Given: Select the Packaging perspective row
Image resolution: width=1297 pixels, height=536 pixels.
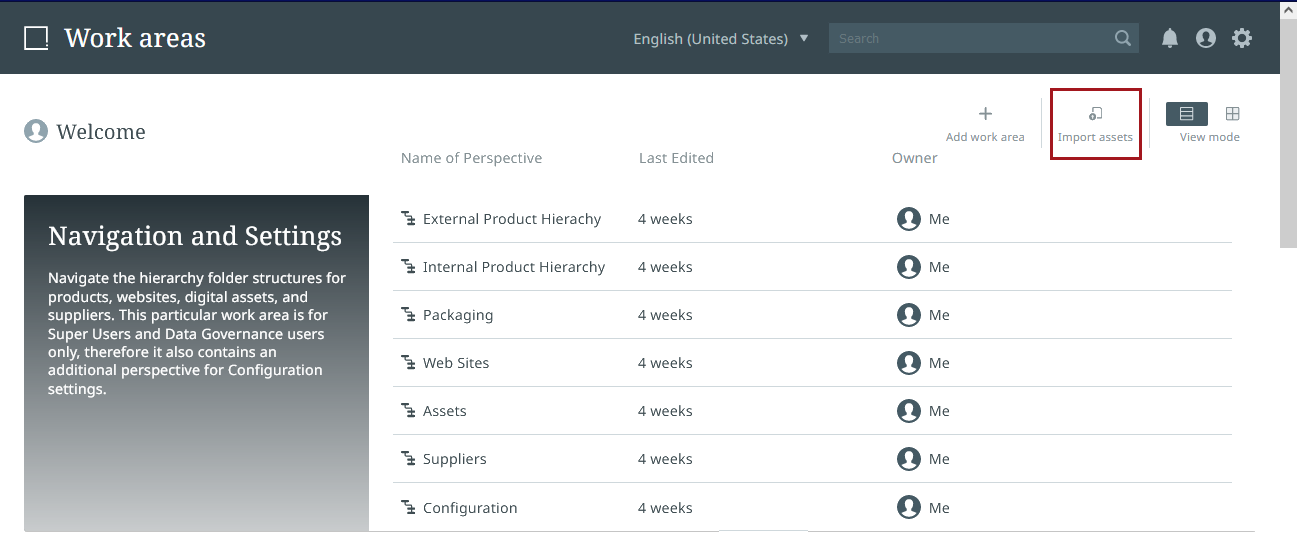Looking at the screenshot, I should pyautogui.click(x=457, y=315).
